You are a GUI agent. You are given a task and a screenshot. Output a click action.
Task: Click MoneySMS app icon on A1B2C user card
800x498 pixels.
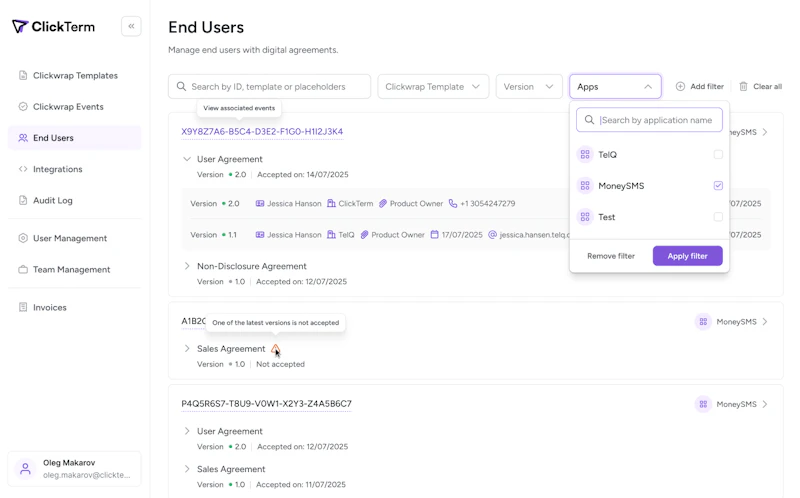(x=703, y=321)
